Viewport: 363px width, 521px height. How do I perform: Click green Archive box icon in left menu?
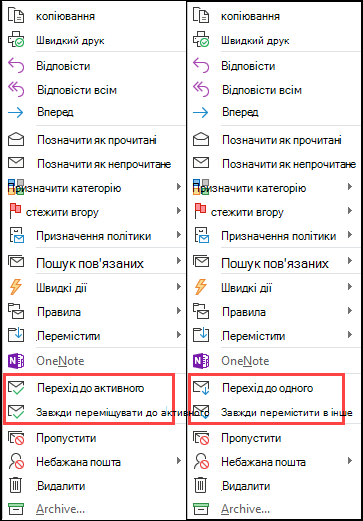point(16,509)
